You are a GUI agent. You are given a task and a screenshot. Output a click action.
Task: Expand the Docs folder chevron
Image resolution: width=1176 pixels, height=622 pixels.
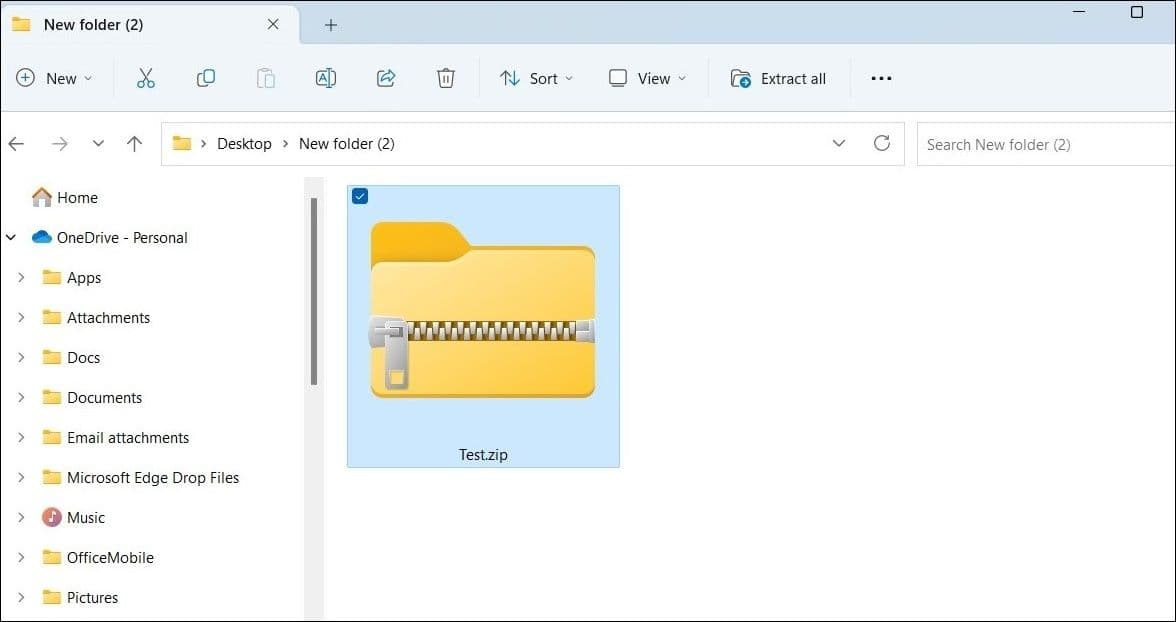(21, 357)
